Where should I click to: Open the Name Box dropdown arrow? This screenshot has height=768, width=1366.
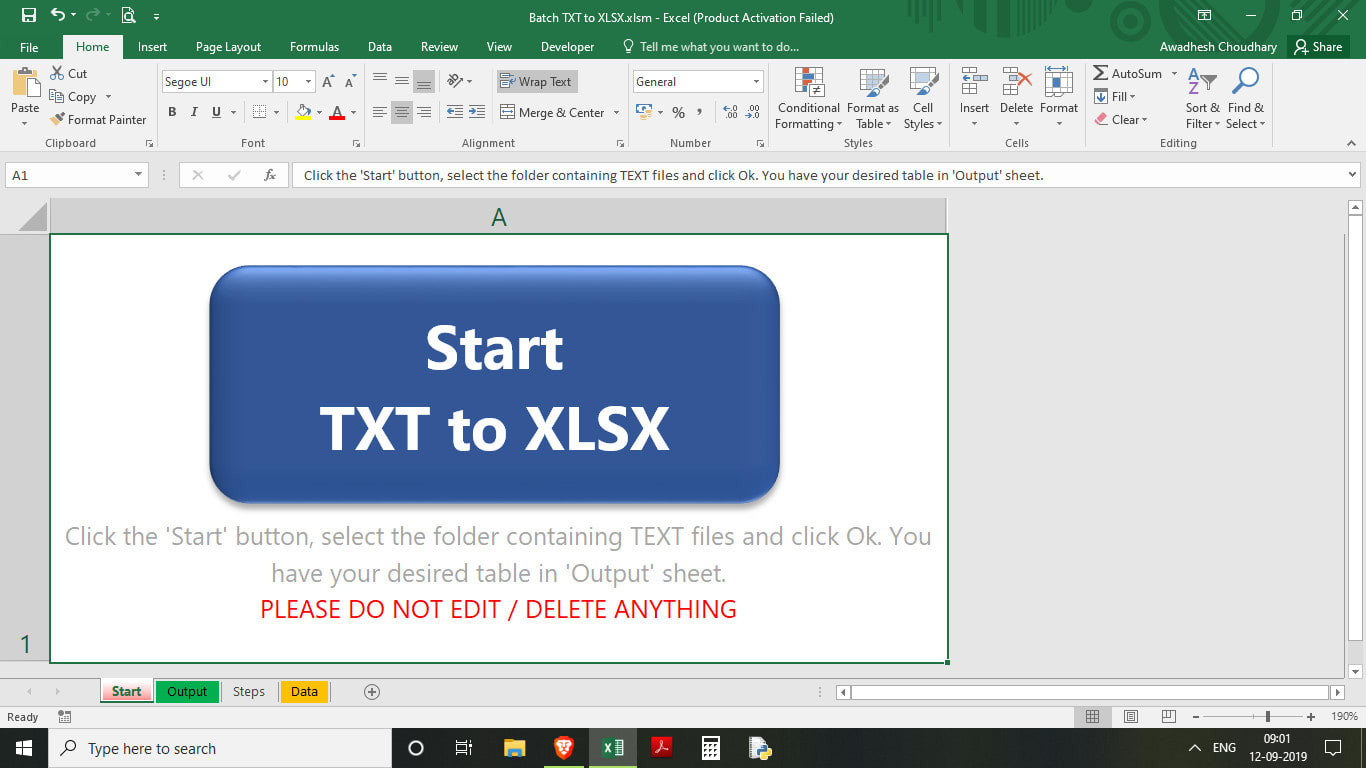point(139,175)
